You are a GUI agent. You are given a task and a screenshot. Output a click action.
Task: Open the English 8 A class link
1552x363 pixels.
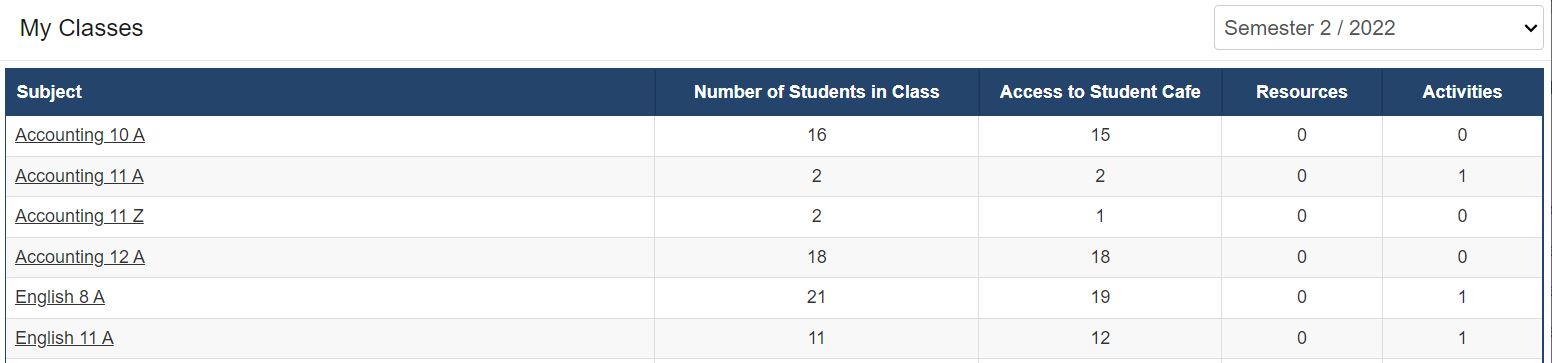[60, 297]
